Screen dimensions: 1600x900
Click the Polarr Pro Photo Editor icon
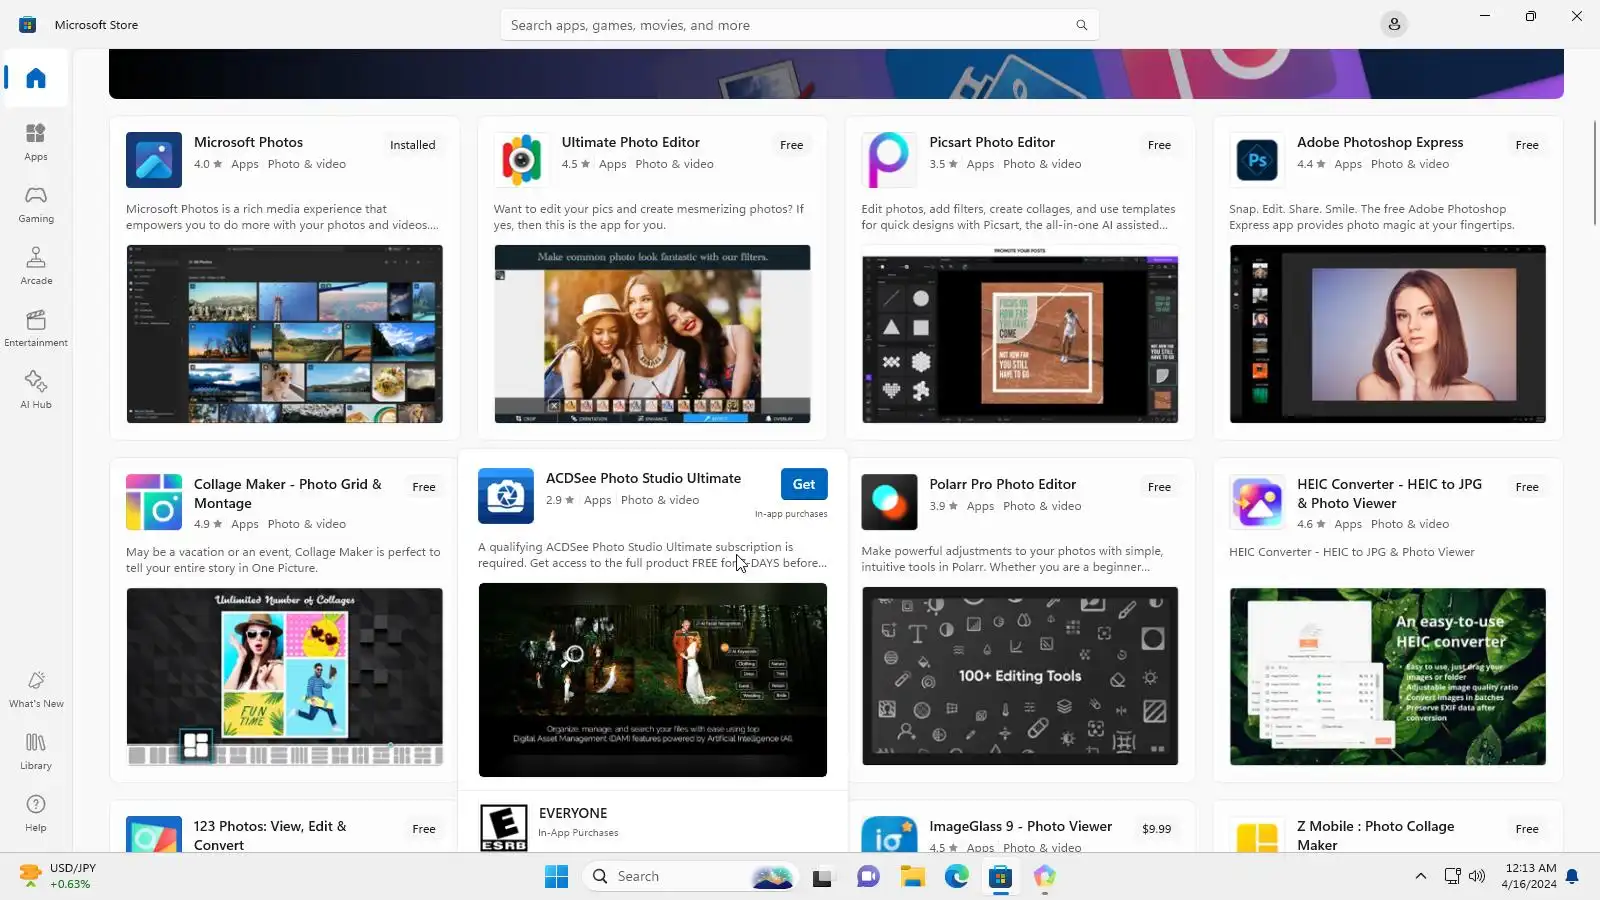[889, 502]
